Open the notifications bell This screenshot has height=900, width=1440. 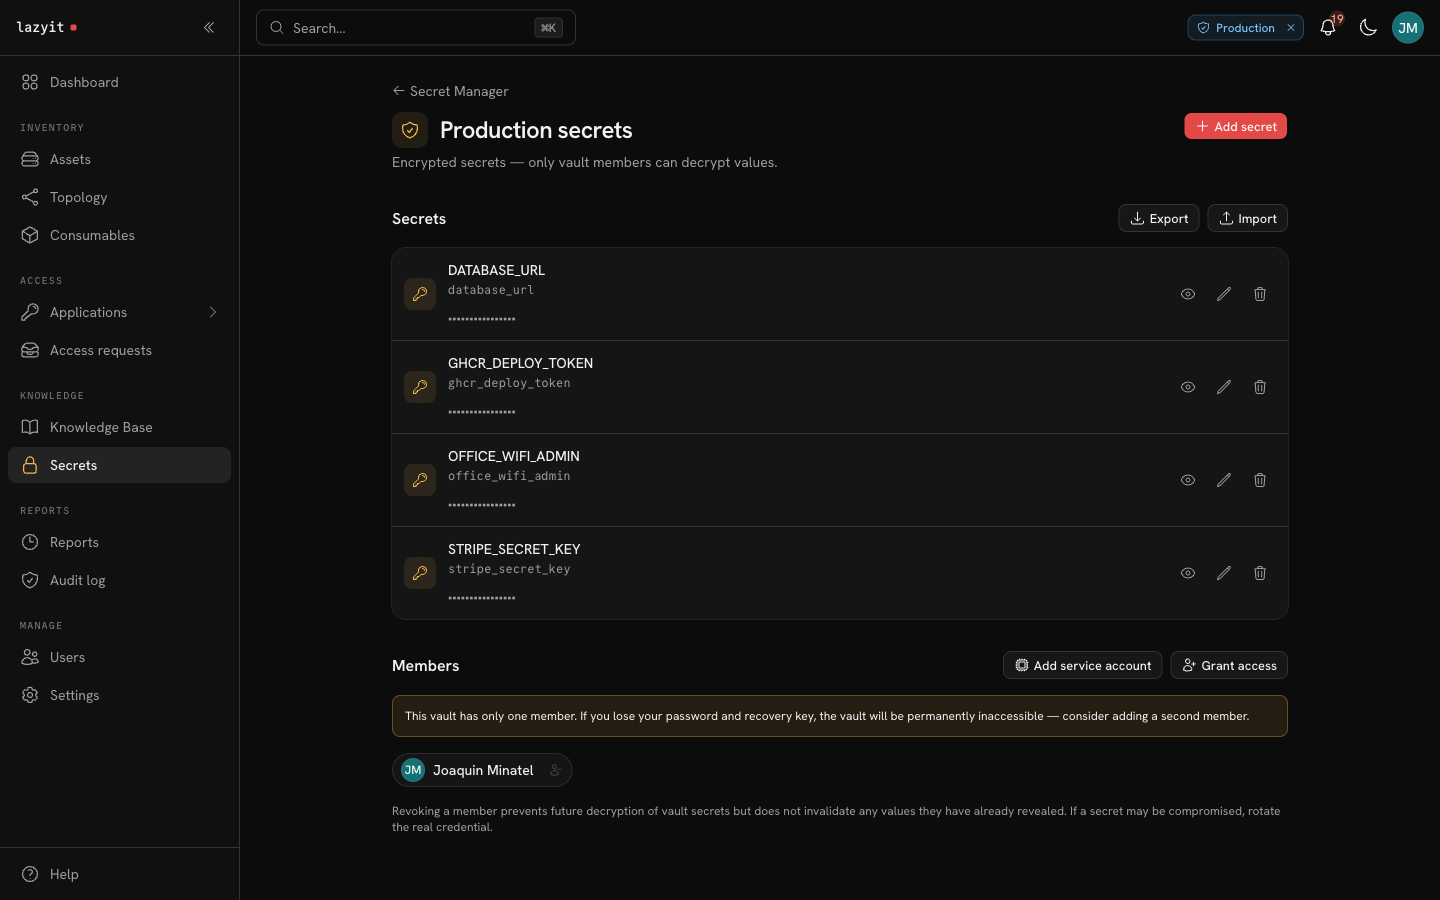point(1328,28)
